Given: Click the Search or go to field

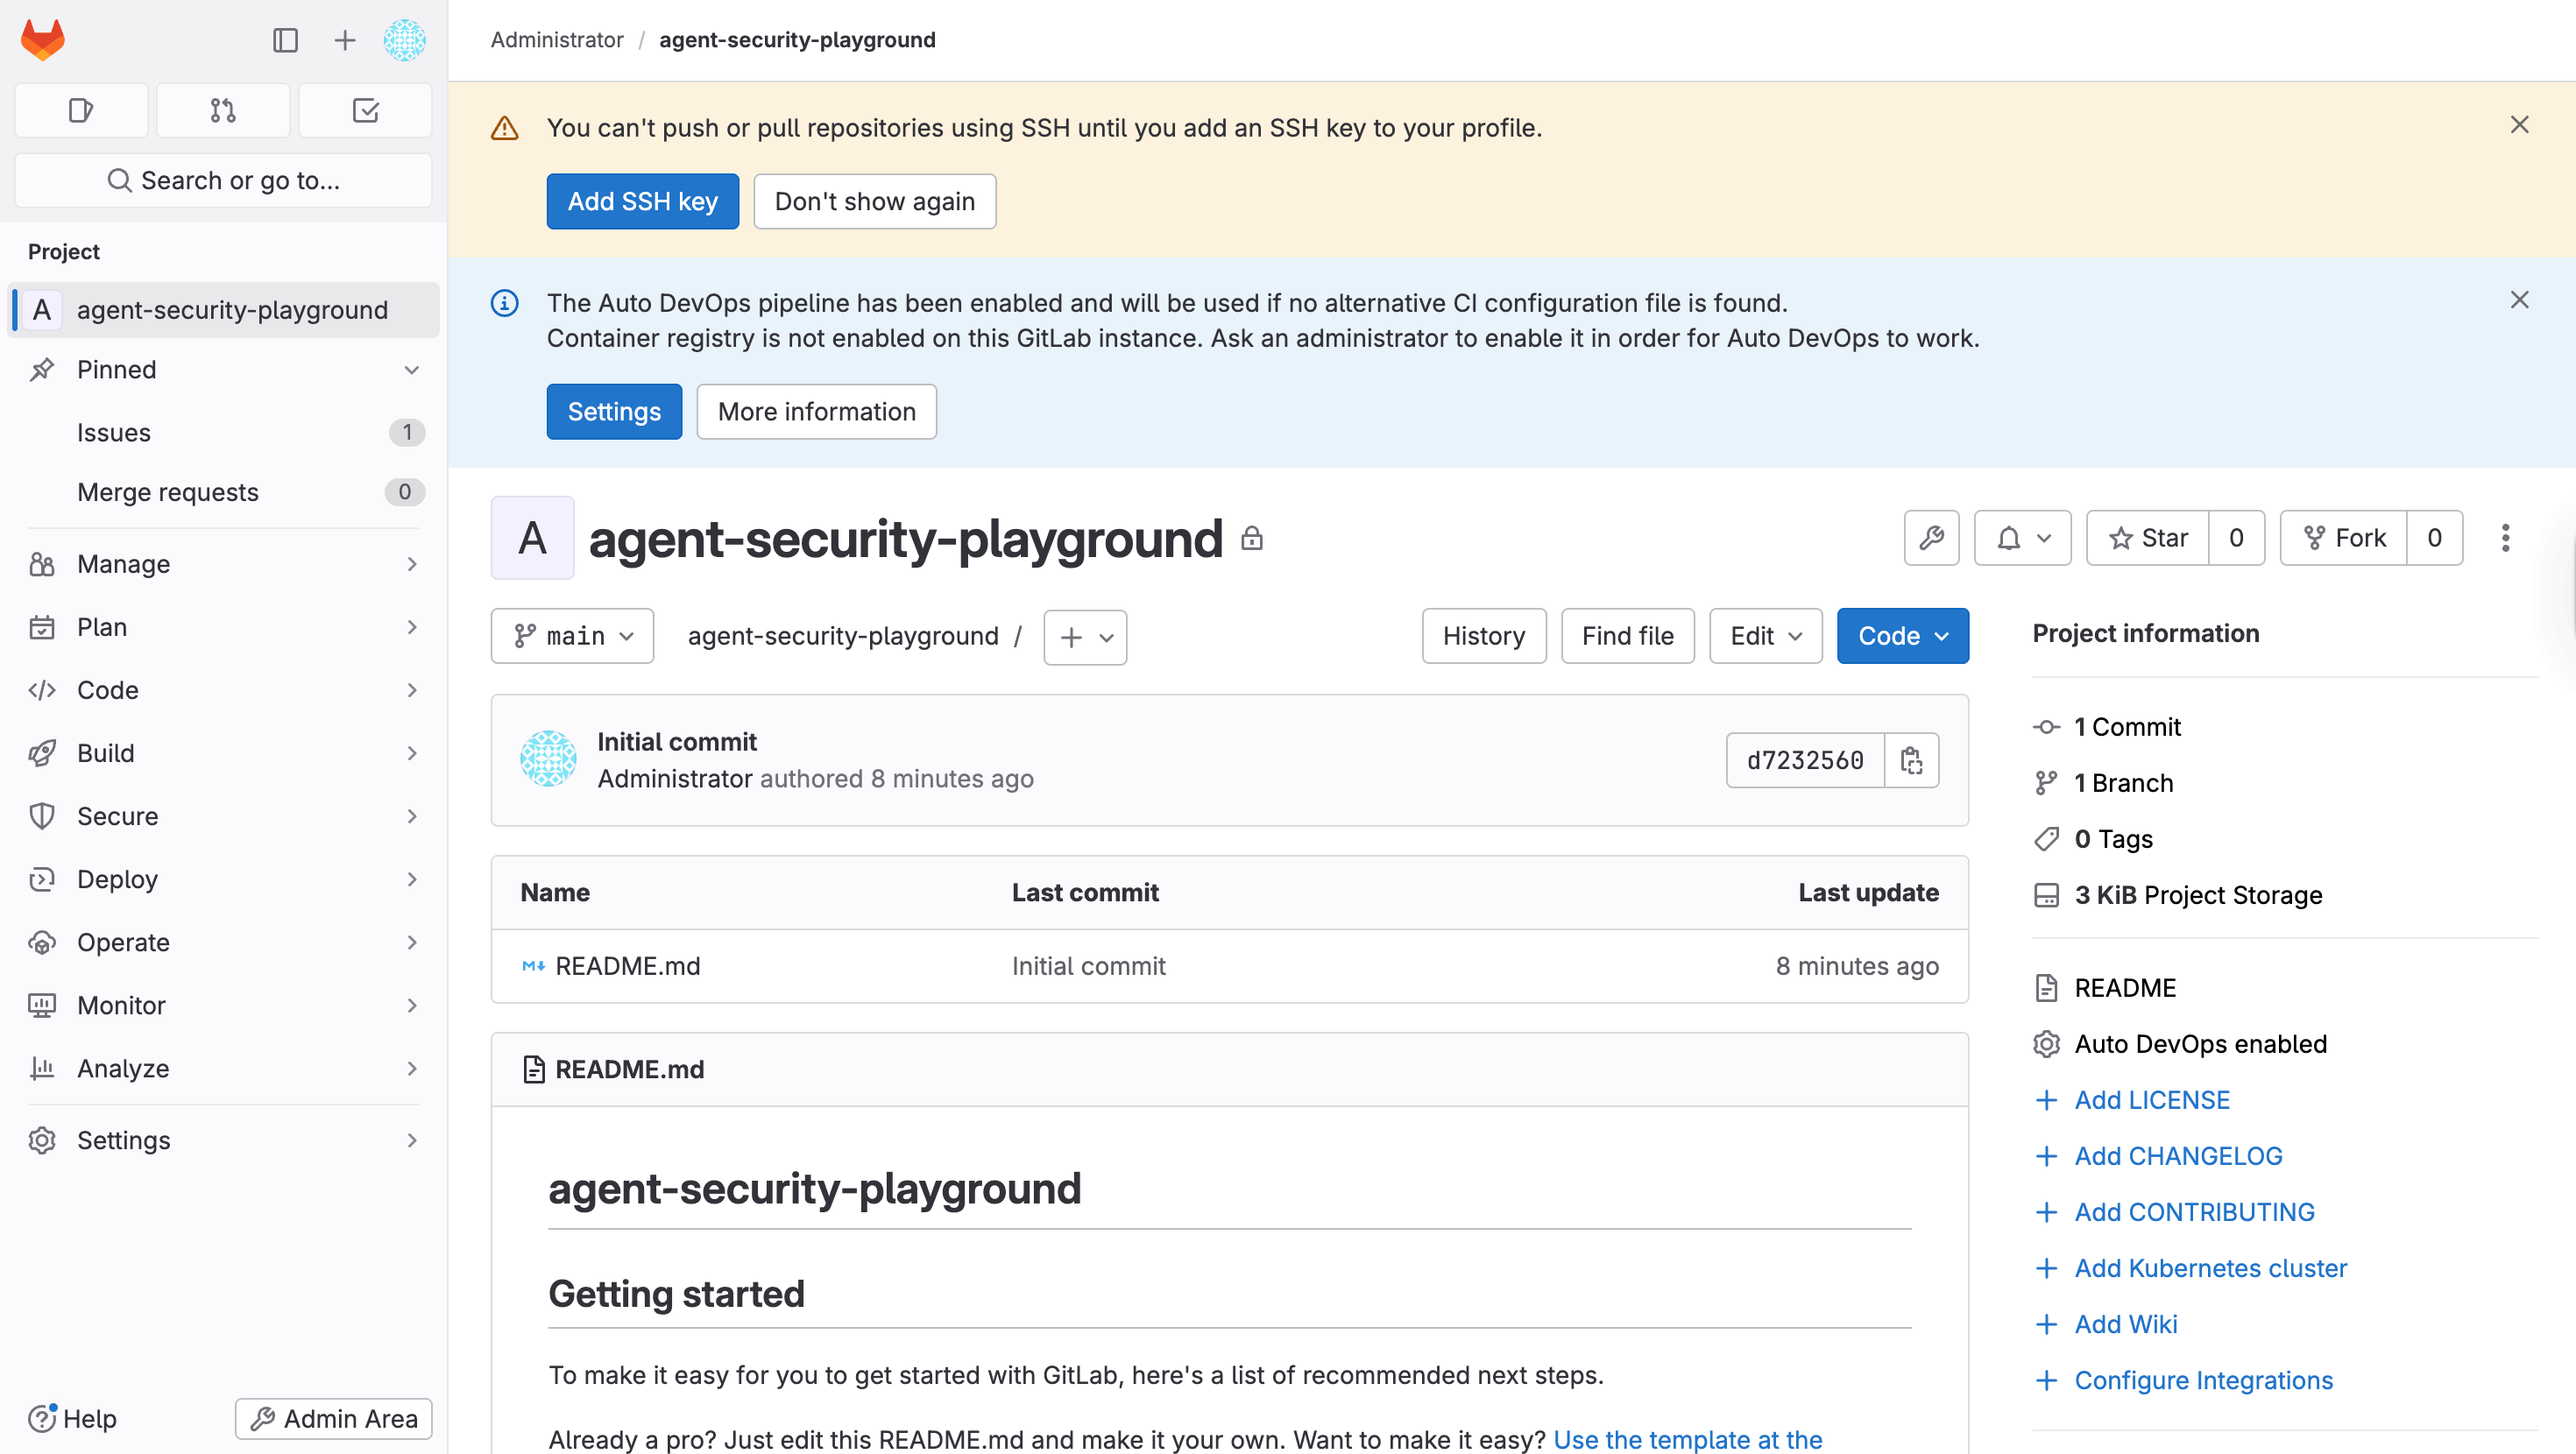Looking at the screenshot, I should pos(223,180).
